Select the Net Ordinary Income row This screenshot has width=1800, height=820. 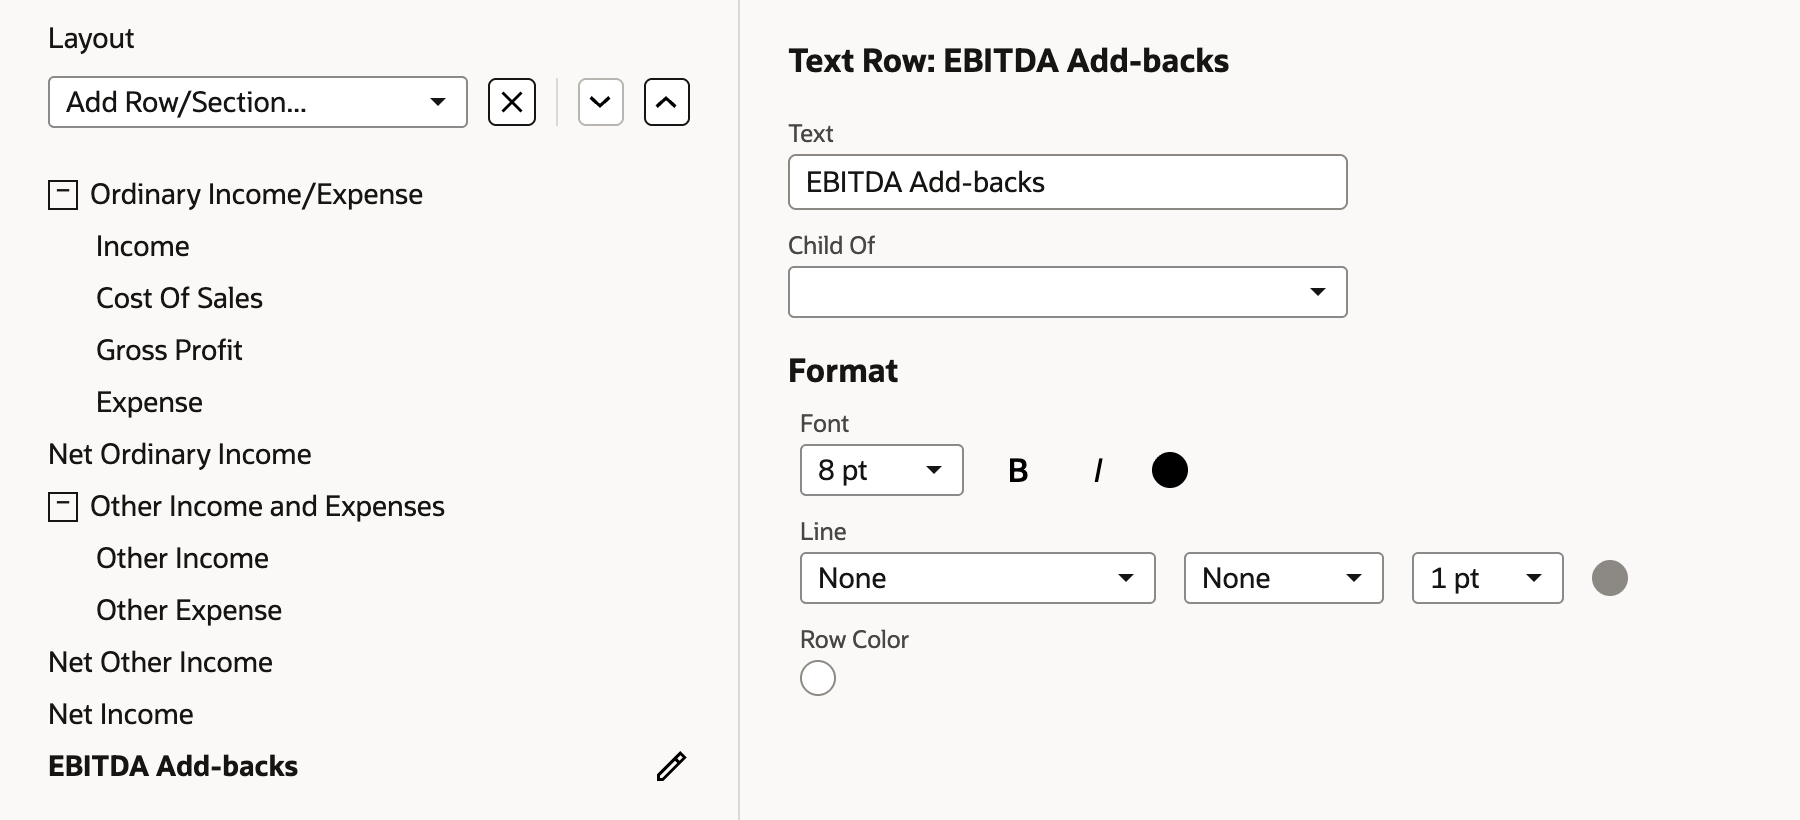pos(180,454)
